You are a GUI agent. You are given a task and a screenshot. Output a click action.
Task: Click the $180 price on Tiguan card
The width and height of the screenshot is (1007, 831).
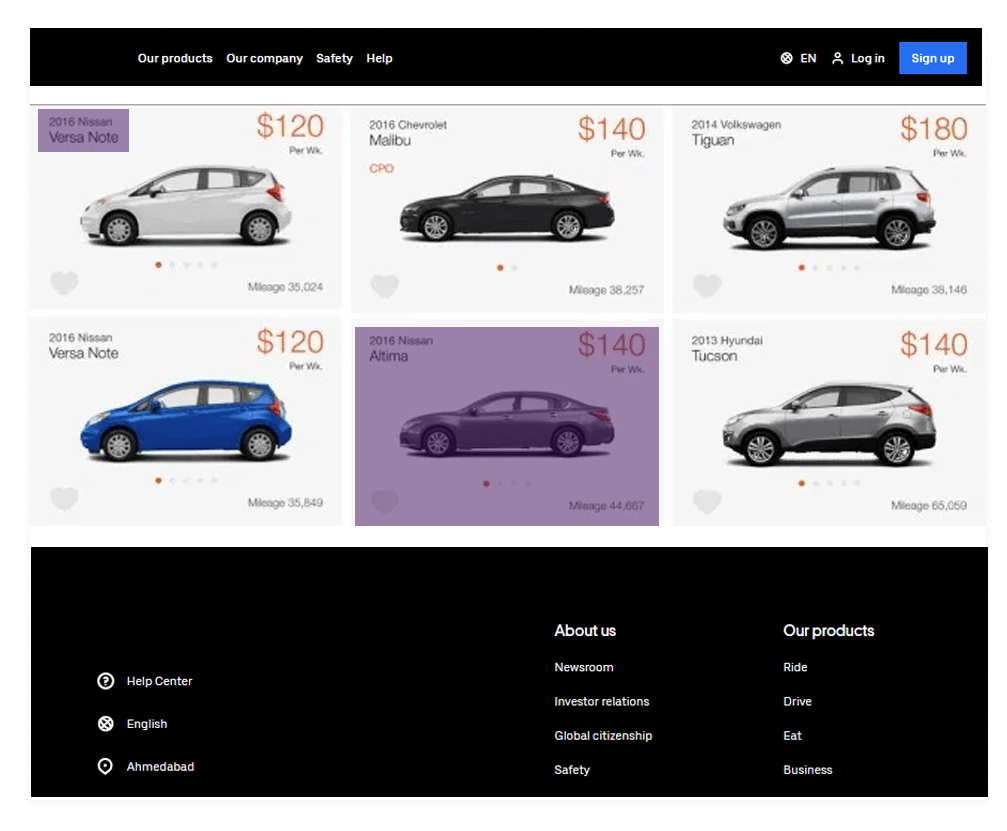[x=934, y=128]
